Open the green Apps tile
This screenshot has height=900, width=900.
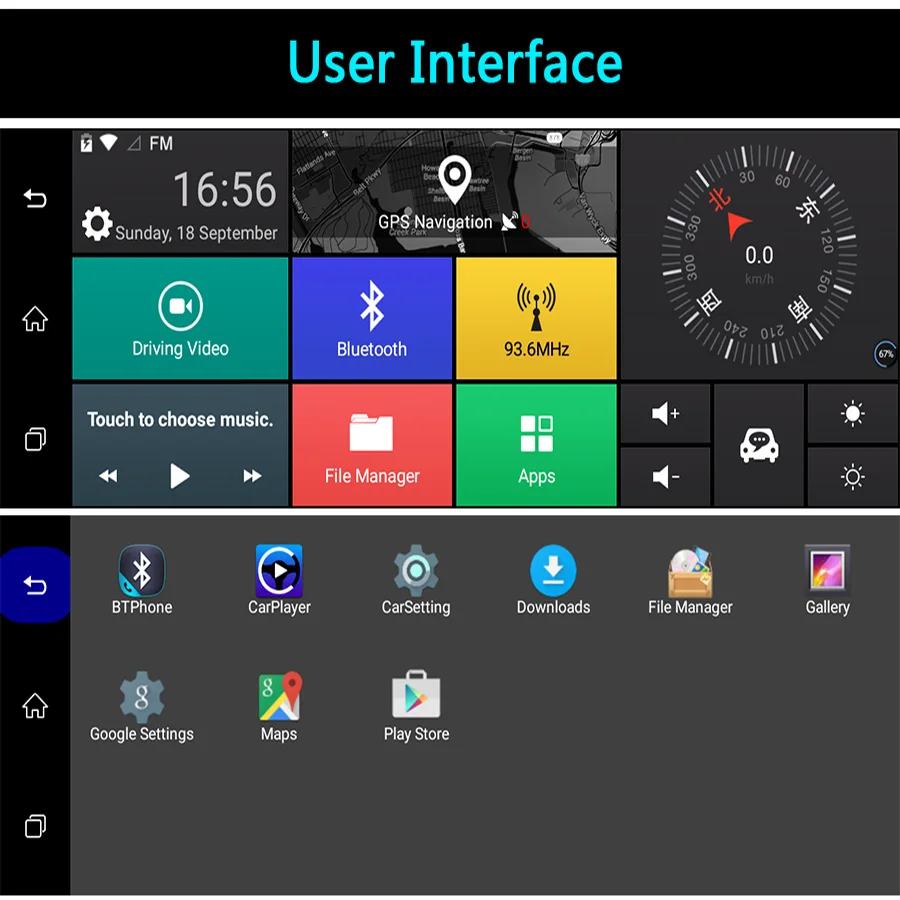pos(536,445)
